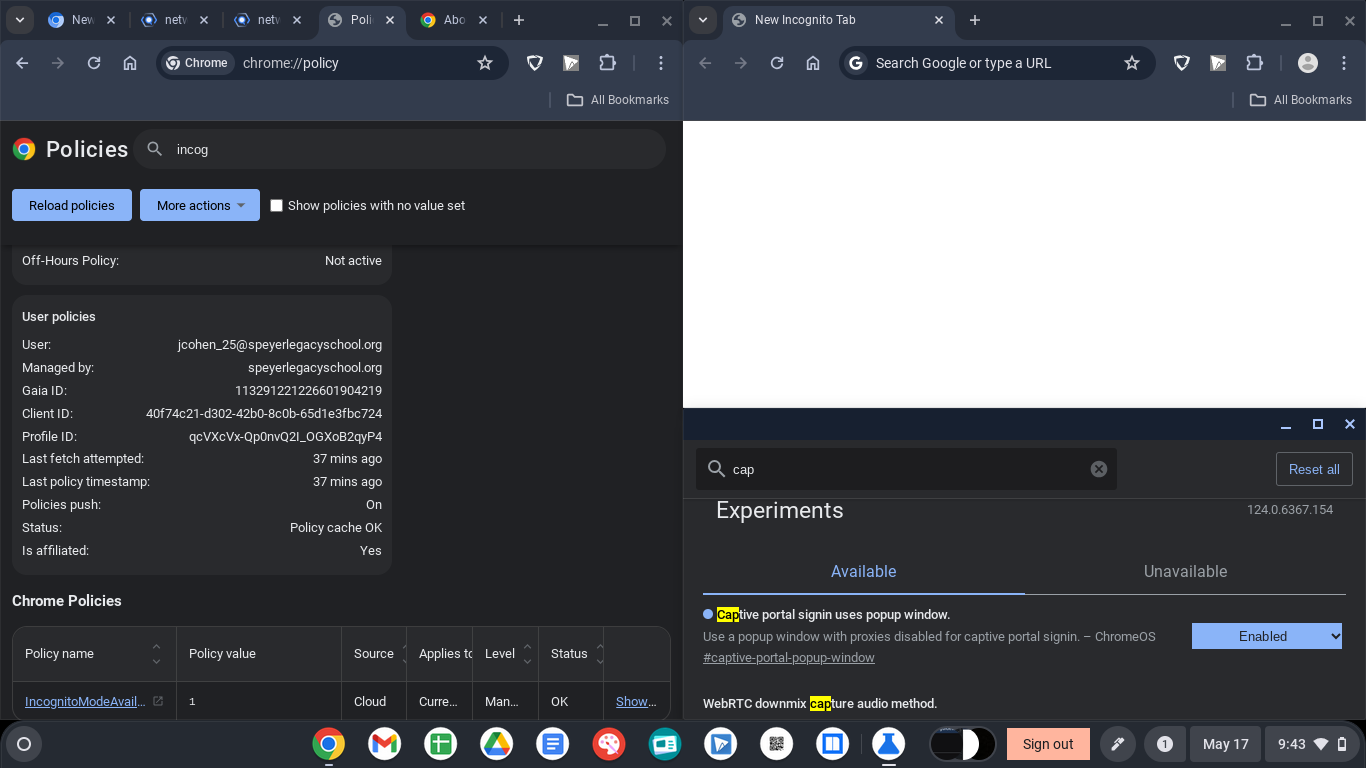Click Reload icon in Incognito window
This screenshot has height=768, width=1366.
[x=777, y=63]
